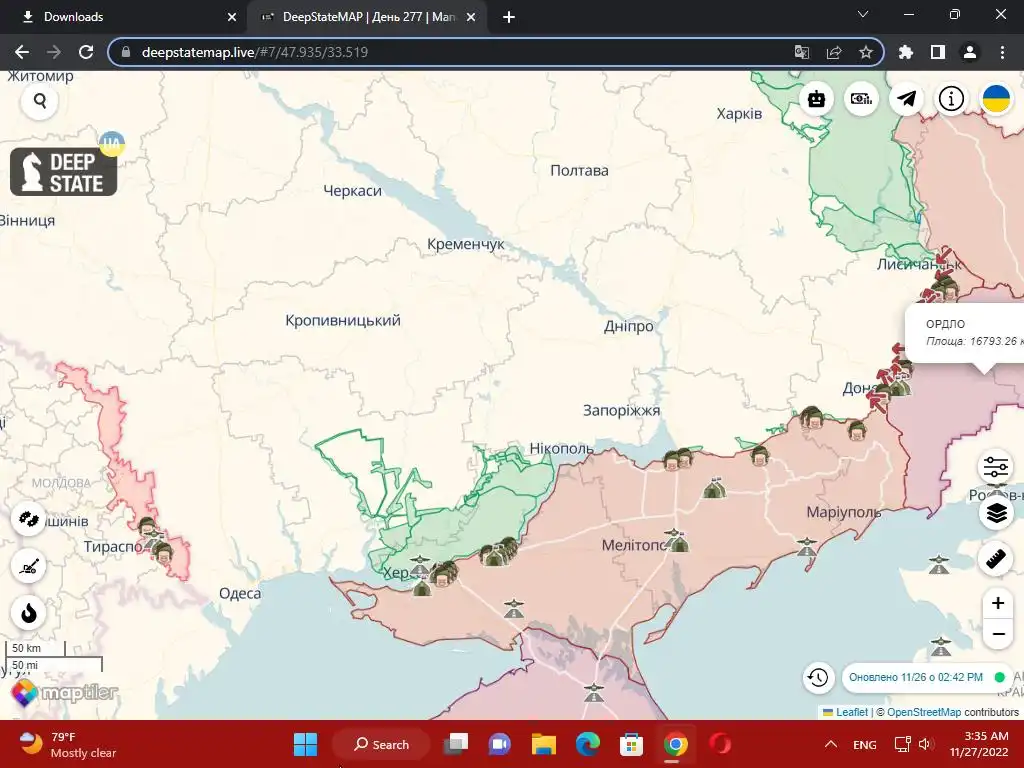Expand the tab search chevron
The width and height of the screenshot is (1024, 768).
pos(863,14)
